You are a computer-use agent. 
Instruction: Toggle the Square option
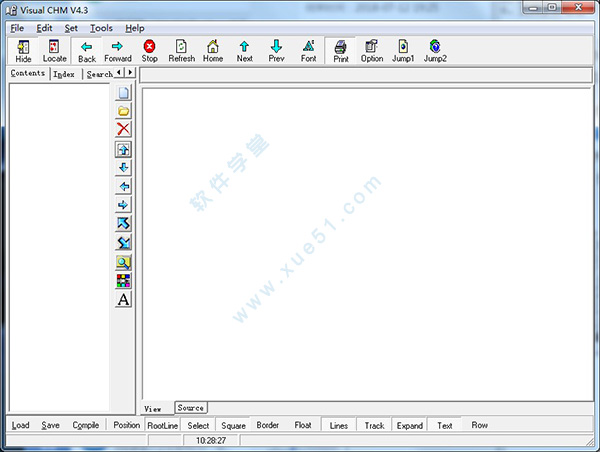(x=233, y=426)
